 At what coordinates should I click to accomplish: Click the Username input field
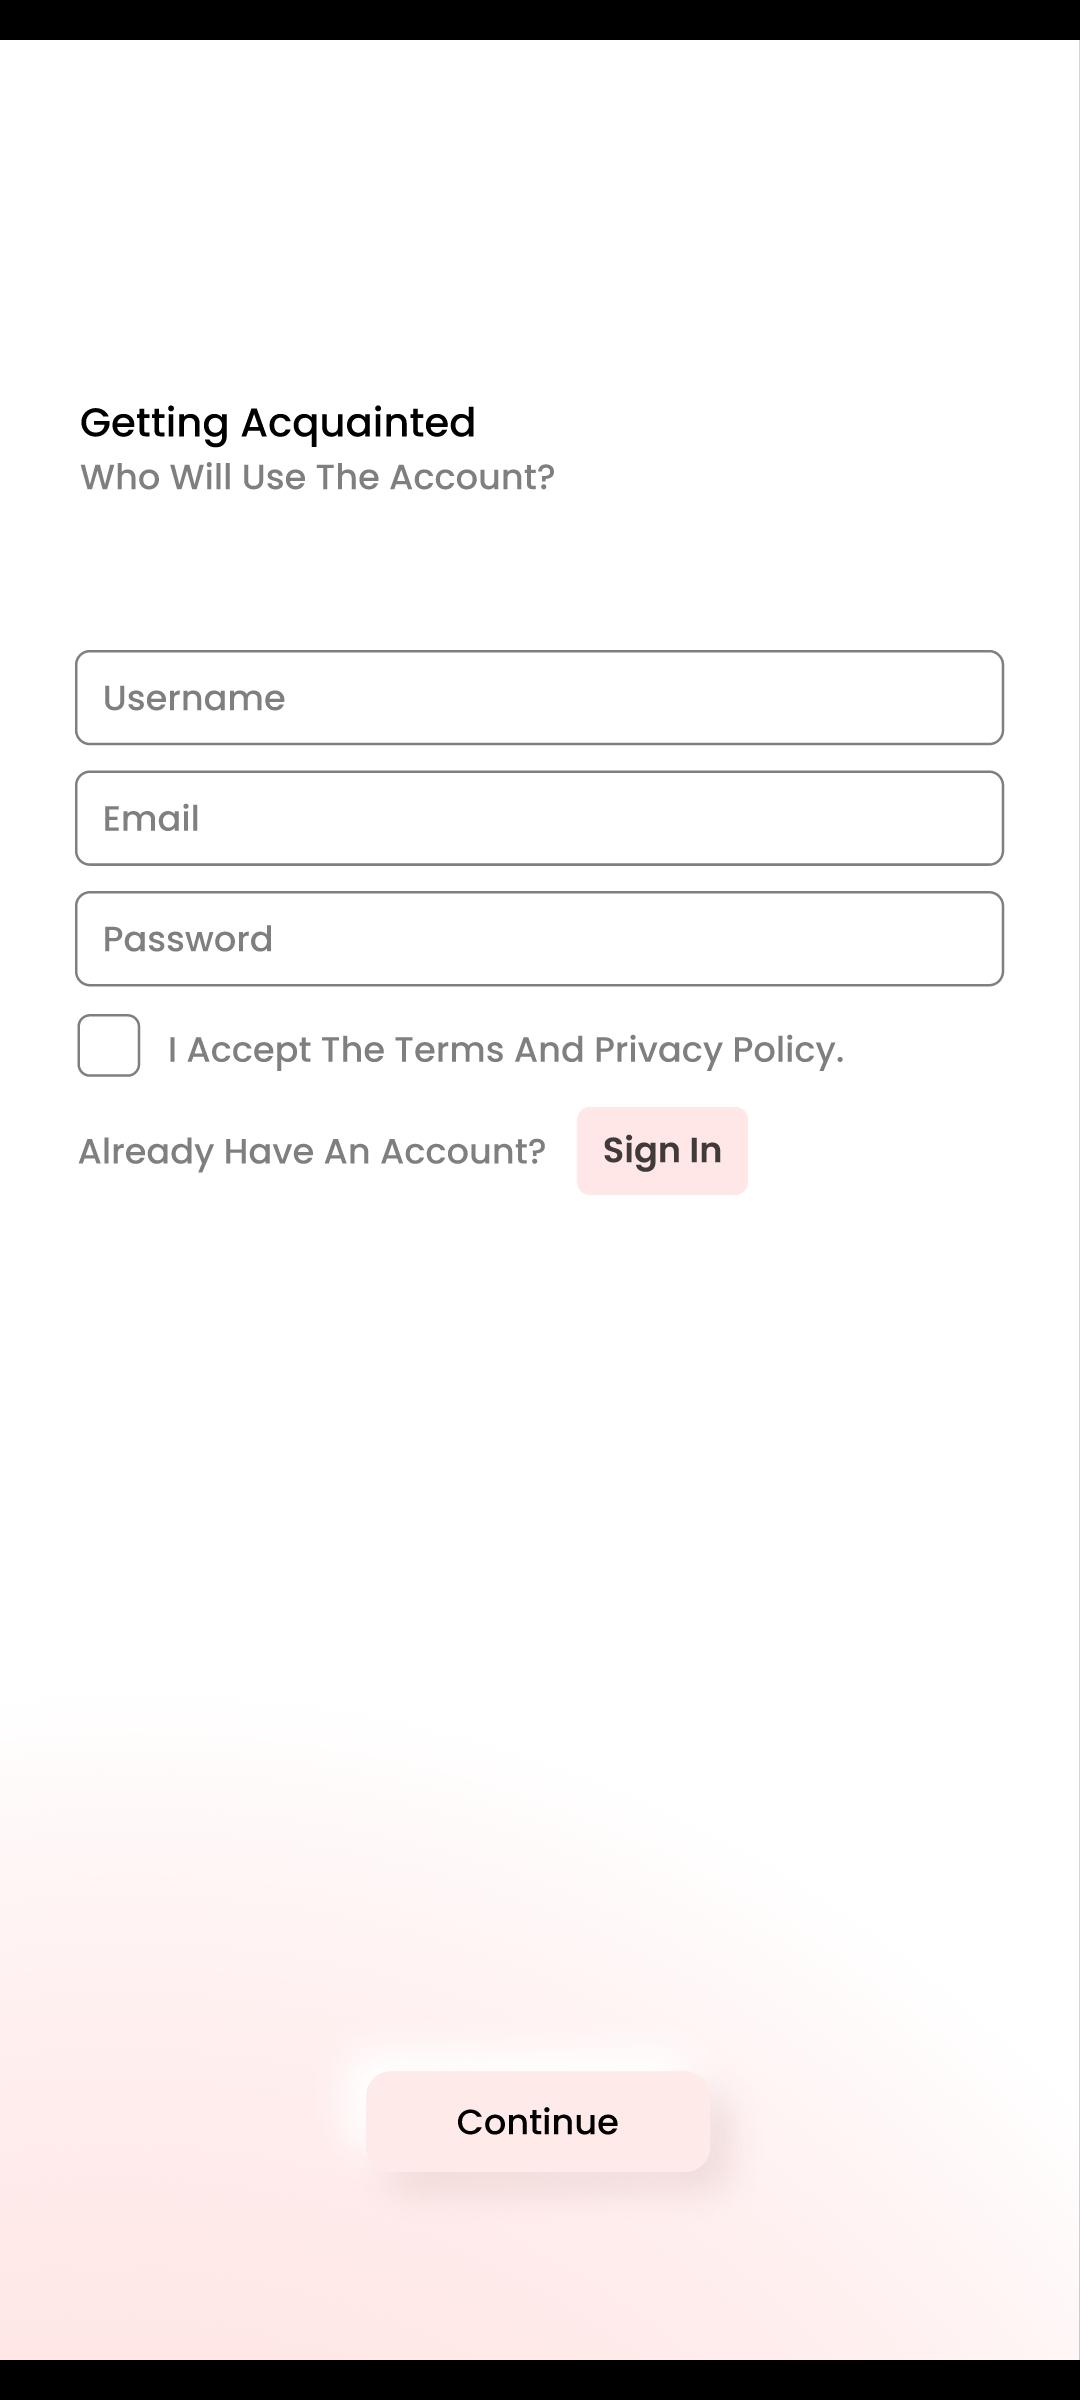point(539,698)
